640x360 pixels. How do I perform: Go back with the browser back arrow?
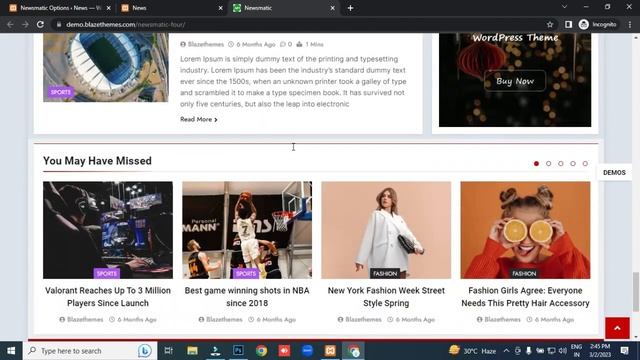click(10, 24)
